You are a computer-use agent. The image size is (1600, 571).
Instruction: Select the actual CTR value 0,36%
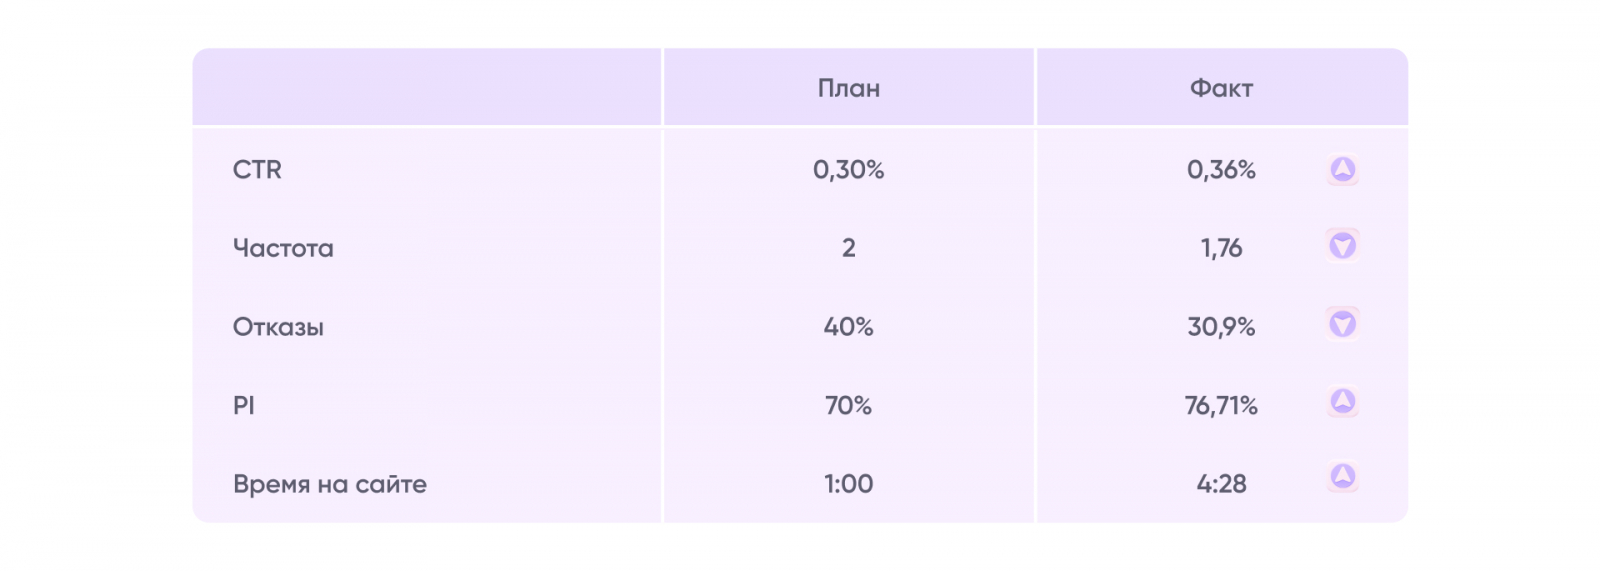(1221, 170)
